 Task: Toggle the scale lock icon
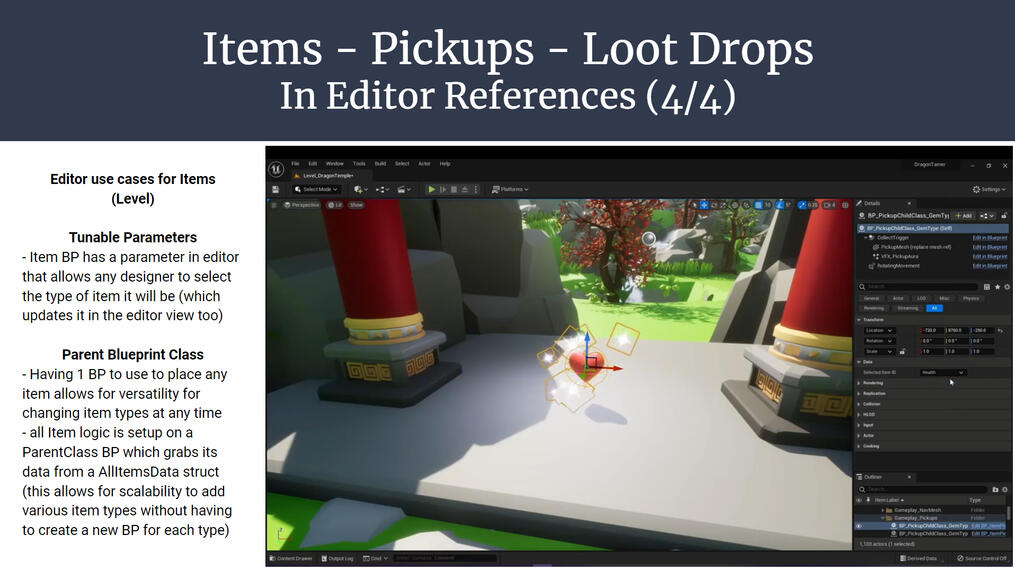pyautogui.click(x=902, y=351)
